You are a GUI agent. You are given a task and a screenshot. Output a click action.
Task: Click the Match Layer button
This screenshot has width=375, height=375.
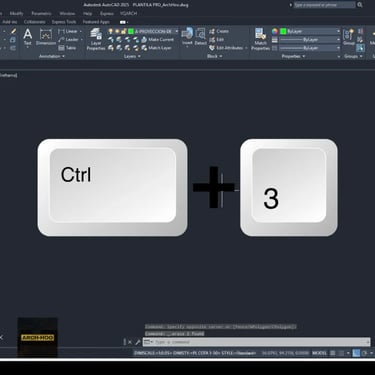(x=156, y=48)
